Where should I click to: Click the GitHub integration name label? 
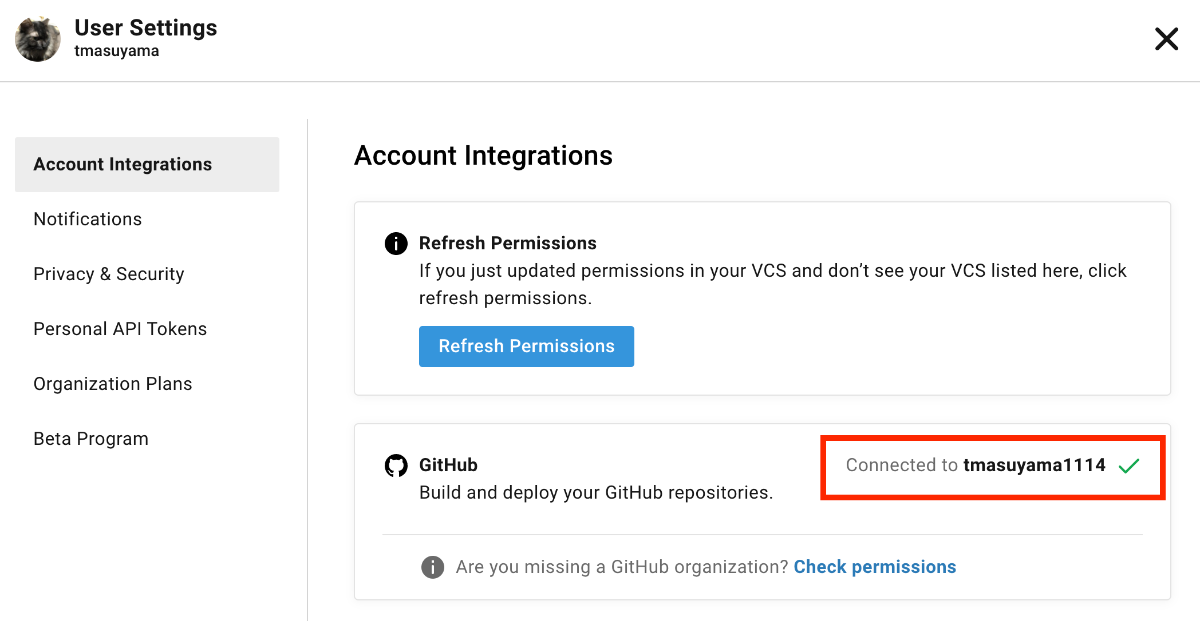[448, 465]
